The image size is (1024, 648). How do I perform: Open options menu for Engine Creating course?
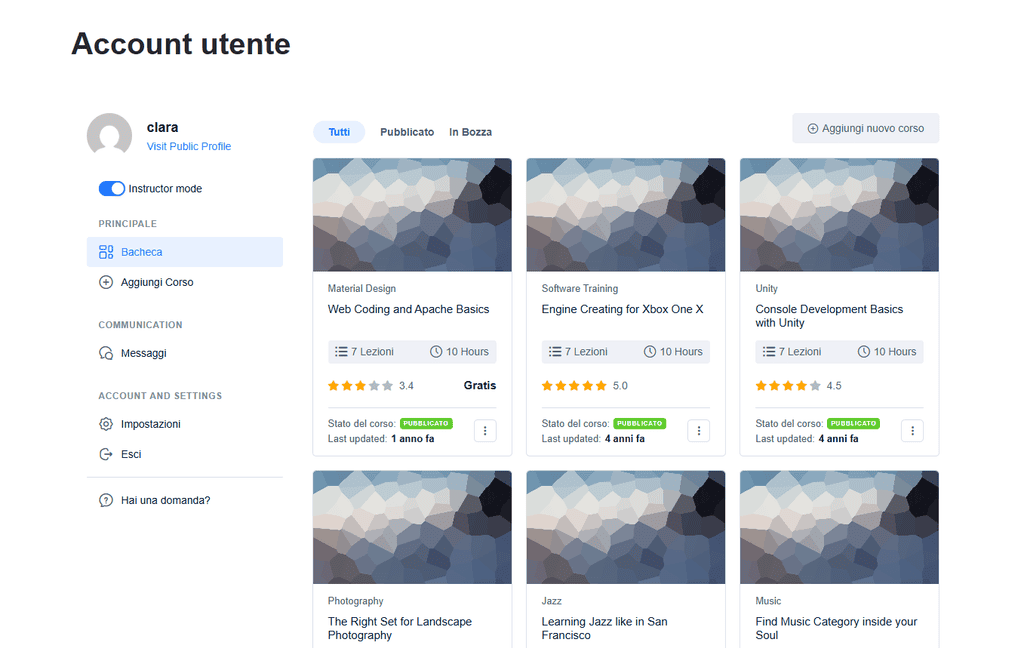point(699,430)
